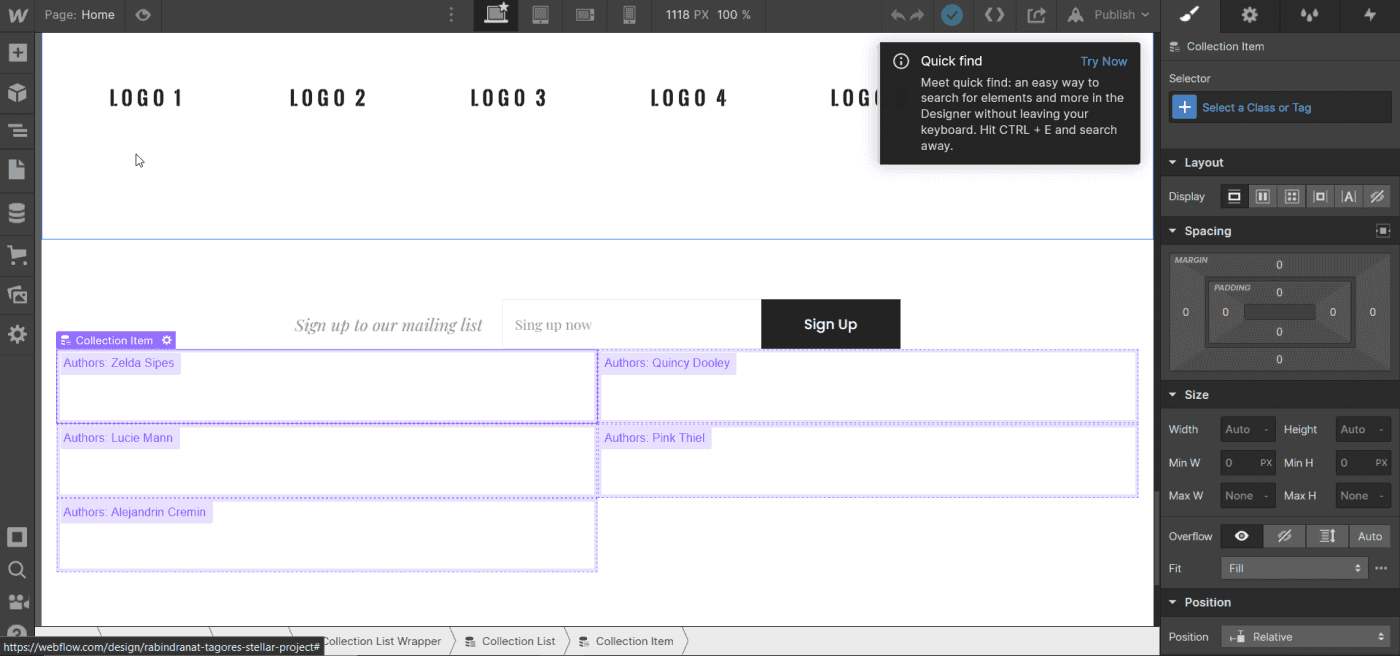The image size is (1400, 656).
Task: Click the saved status checkmark
Action: (x=952, y=15)
